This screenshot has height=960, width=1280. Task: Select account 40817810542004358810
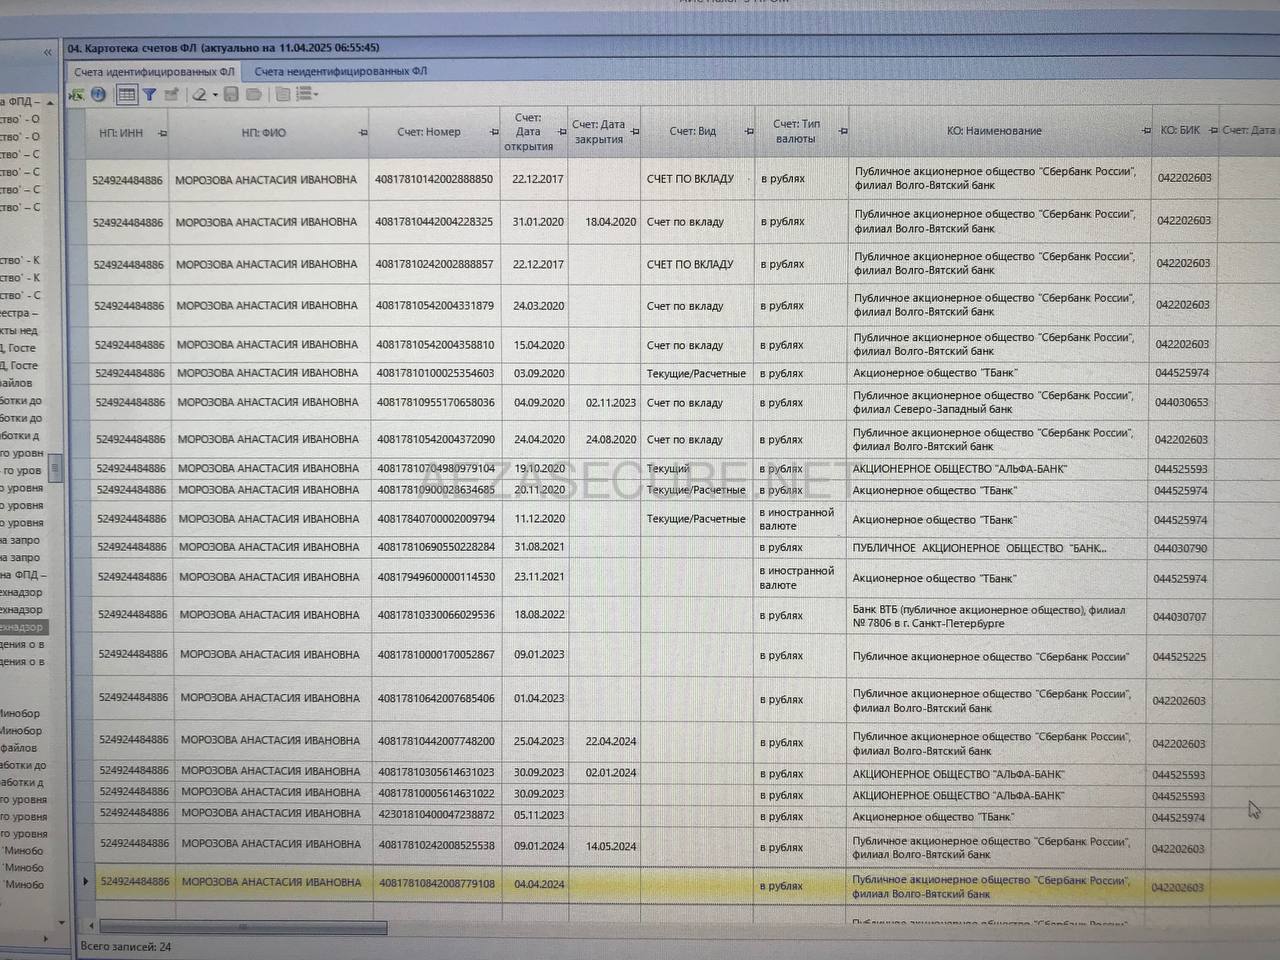435,345
